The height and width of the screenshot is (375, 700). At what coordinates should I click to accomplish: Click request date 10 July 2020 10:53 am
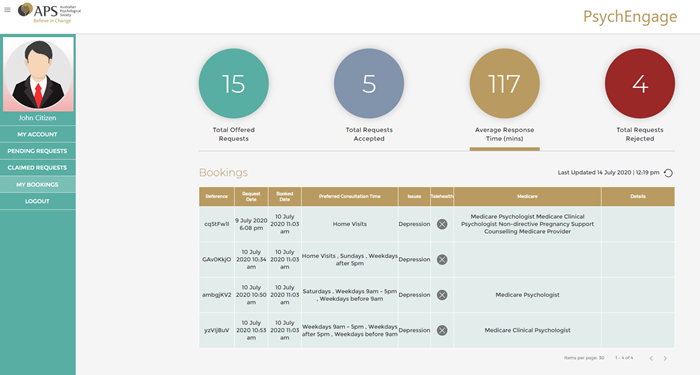click(251, 330)
